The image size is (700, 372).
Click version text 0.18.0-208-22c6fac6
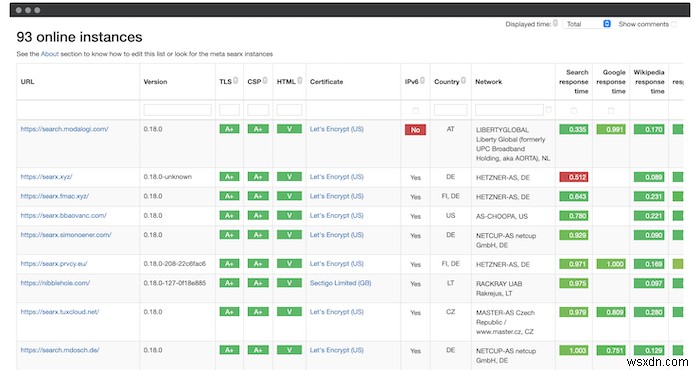(x=175, y=263)
